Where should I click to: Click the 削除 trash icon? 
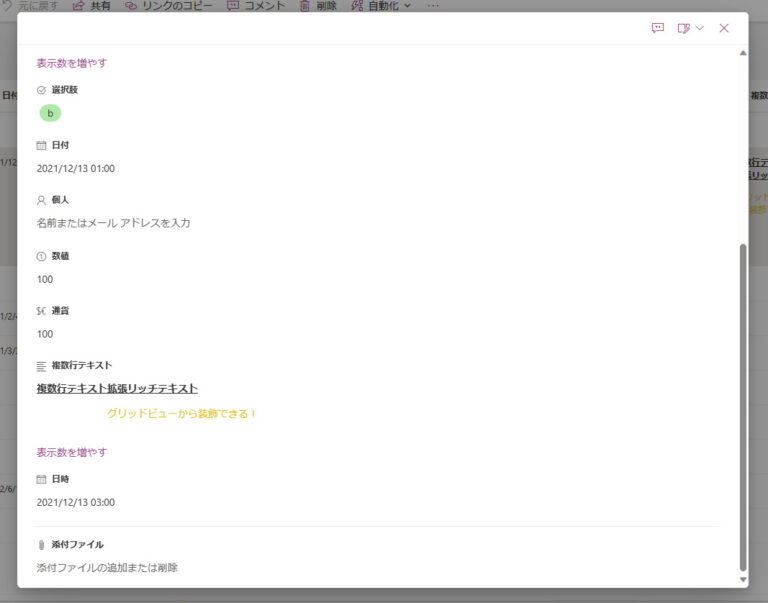click(x=305, y=6)
